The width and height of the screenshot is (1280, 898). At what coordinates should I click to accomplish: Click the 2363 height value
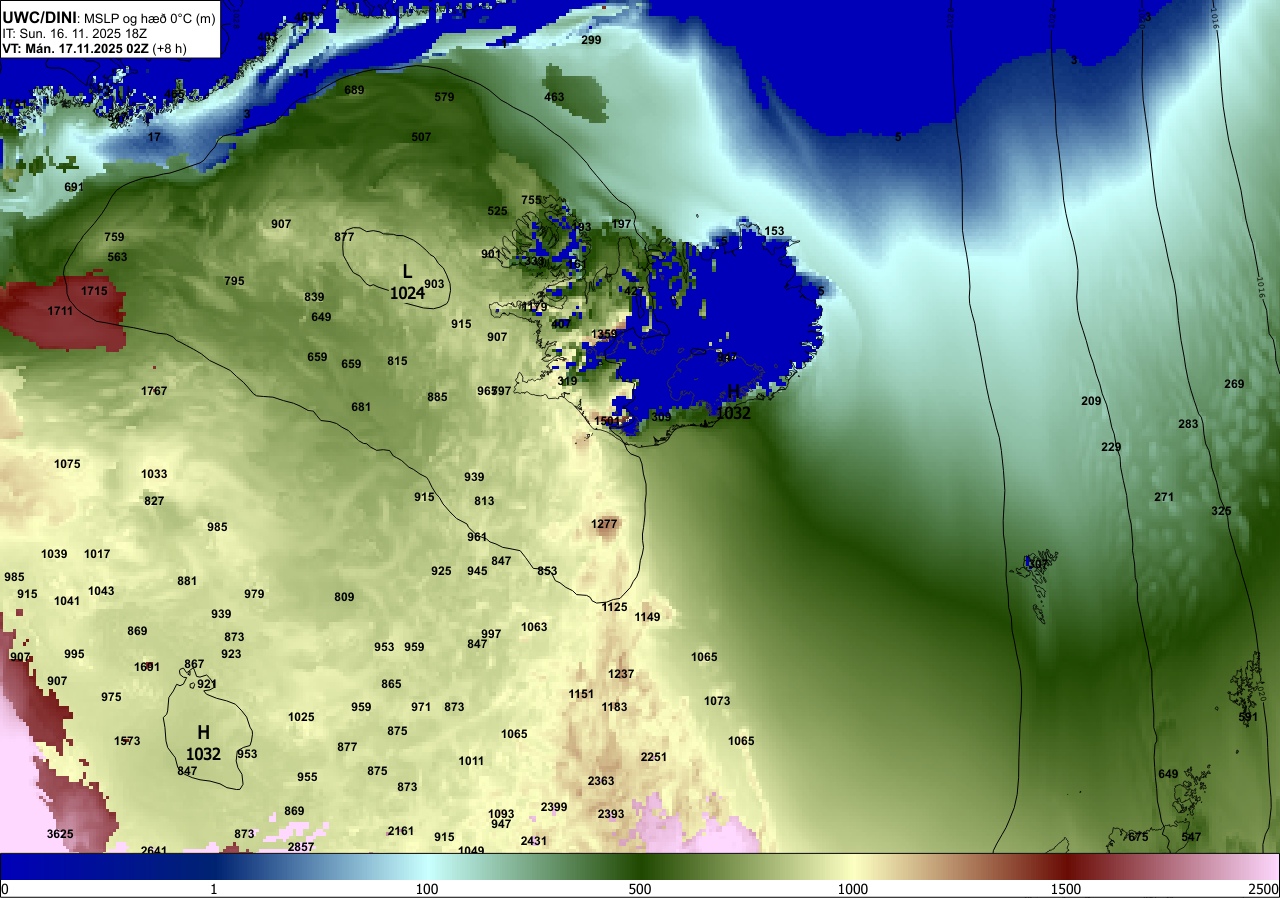click(x=601, y=781)
